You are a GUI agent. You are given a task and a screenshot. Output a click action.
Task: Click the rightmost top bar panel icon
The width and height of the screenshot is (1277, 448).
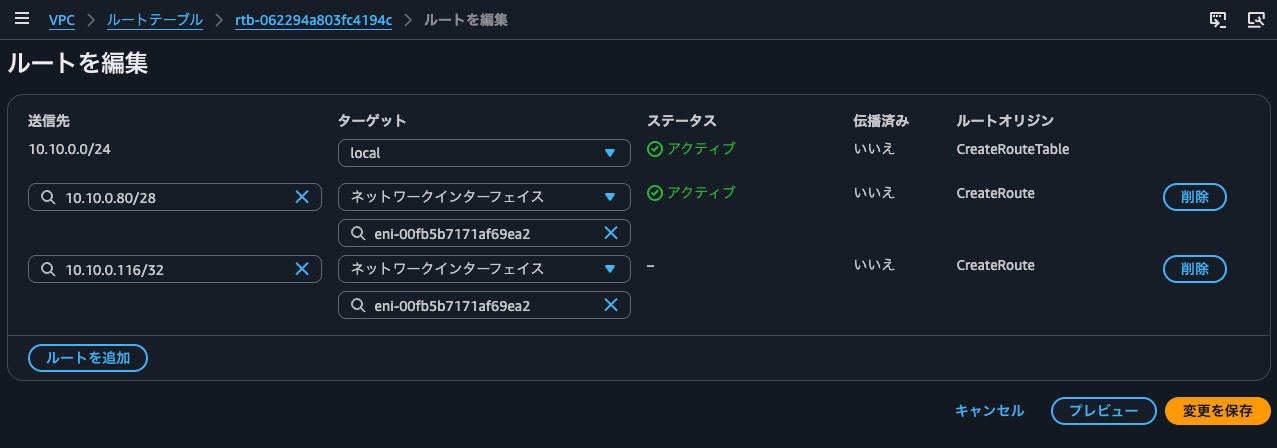(1256, 19)
